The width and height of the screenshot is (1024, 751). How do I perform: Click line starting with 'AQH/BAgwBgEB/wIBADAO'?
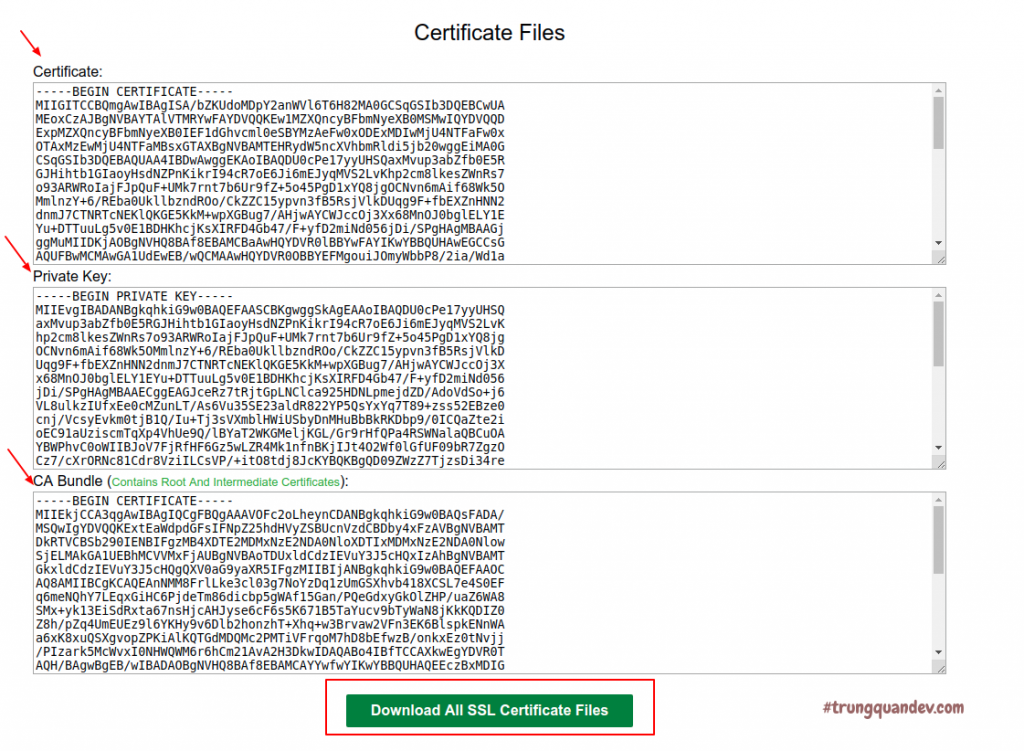(x=270, y=665)
